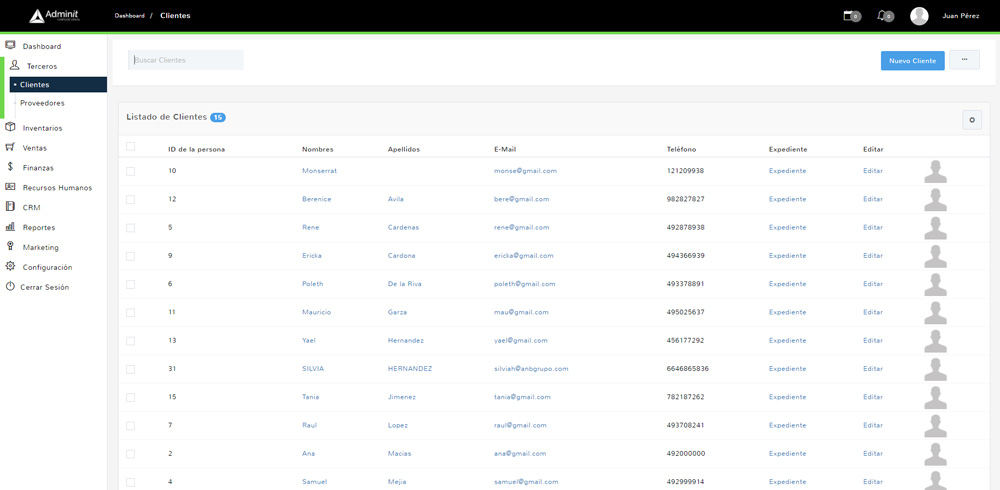Open the list settings gear dropdown
The image size is (1000, 490).
971,120
